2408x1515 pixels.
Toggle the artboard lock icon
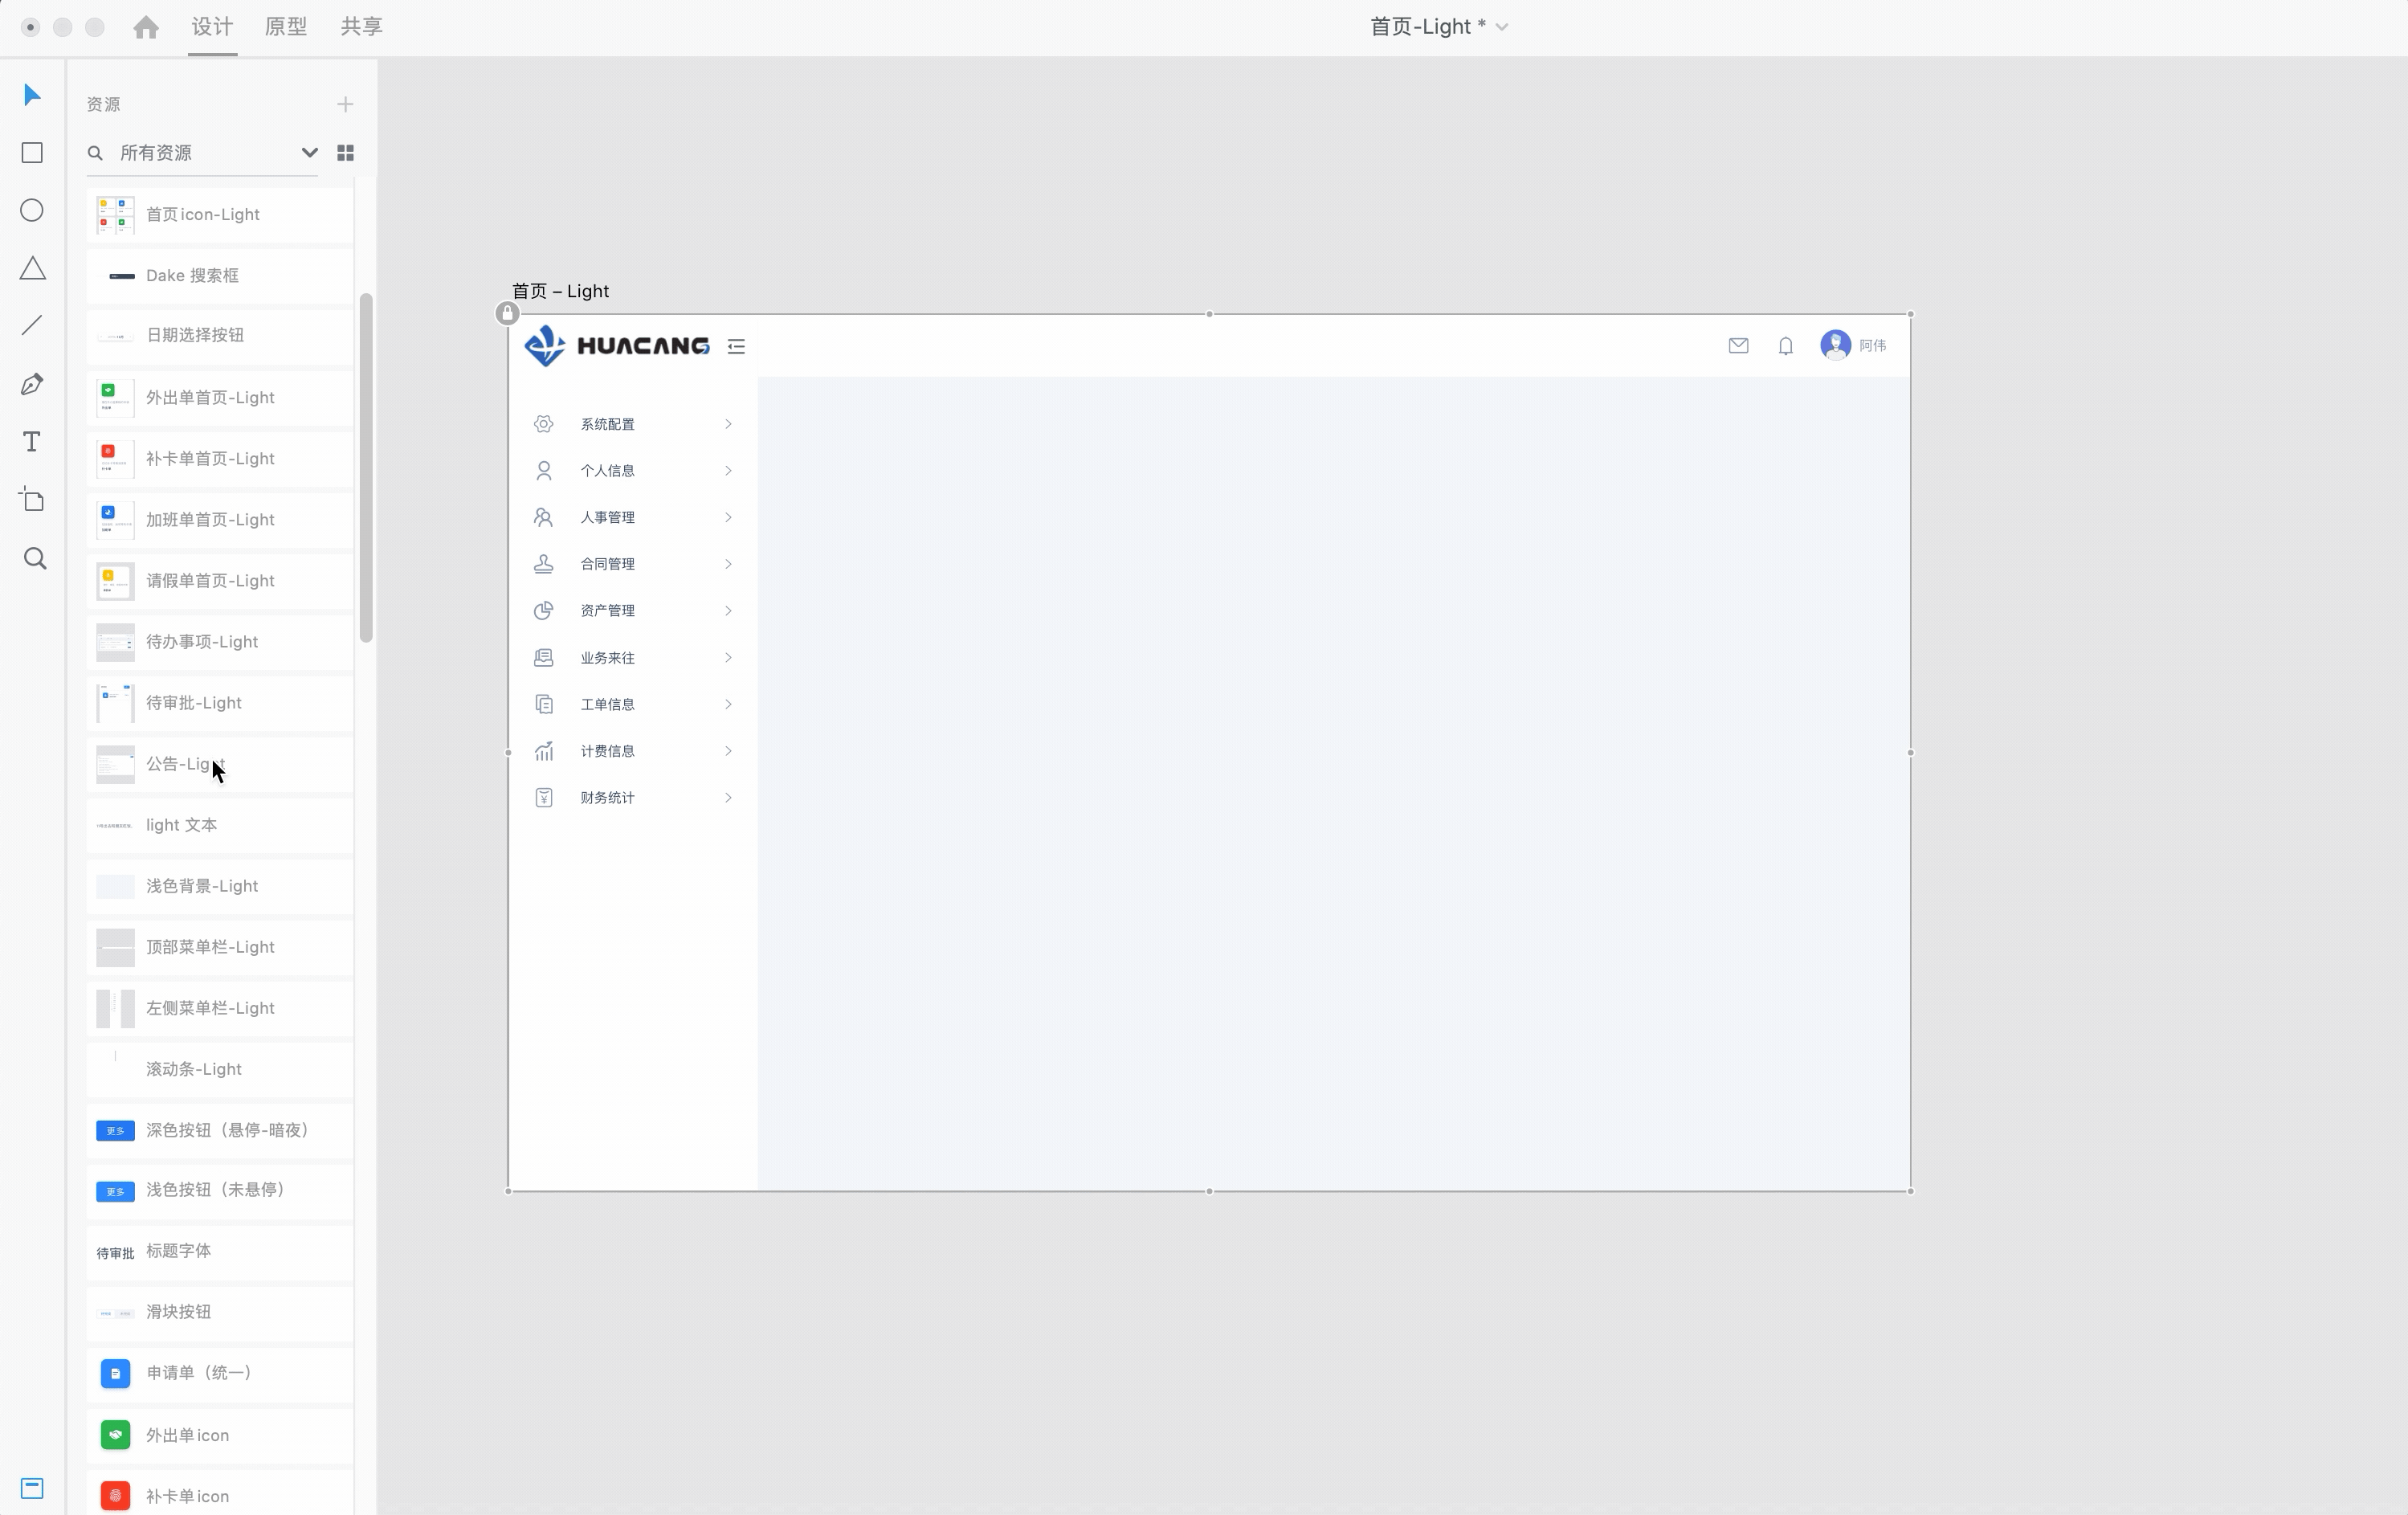point(507,313)
